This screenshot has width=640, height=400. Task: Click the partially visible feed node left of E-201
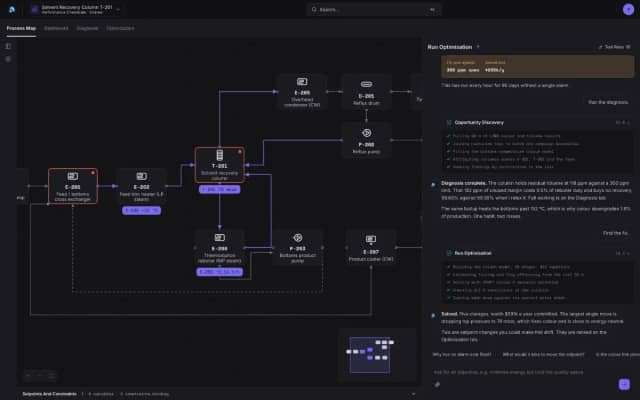(22, 186)
